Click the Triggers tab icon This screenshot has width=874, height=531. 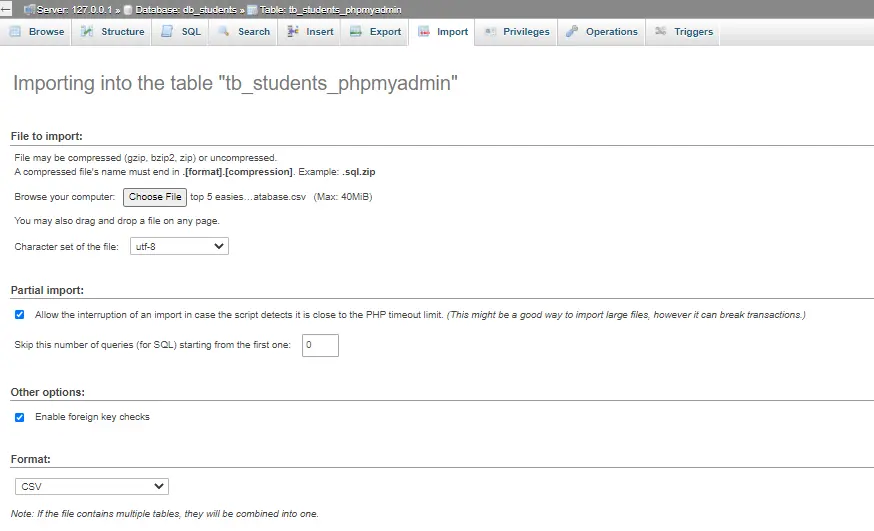[x=661, y=32]
